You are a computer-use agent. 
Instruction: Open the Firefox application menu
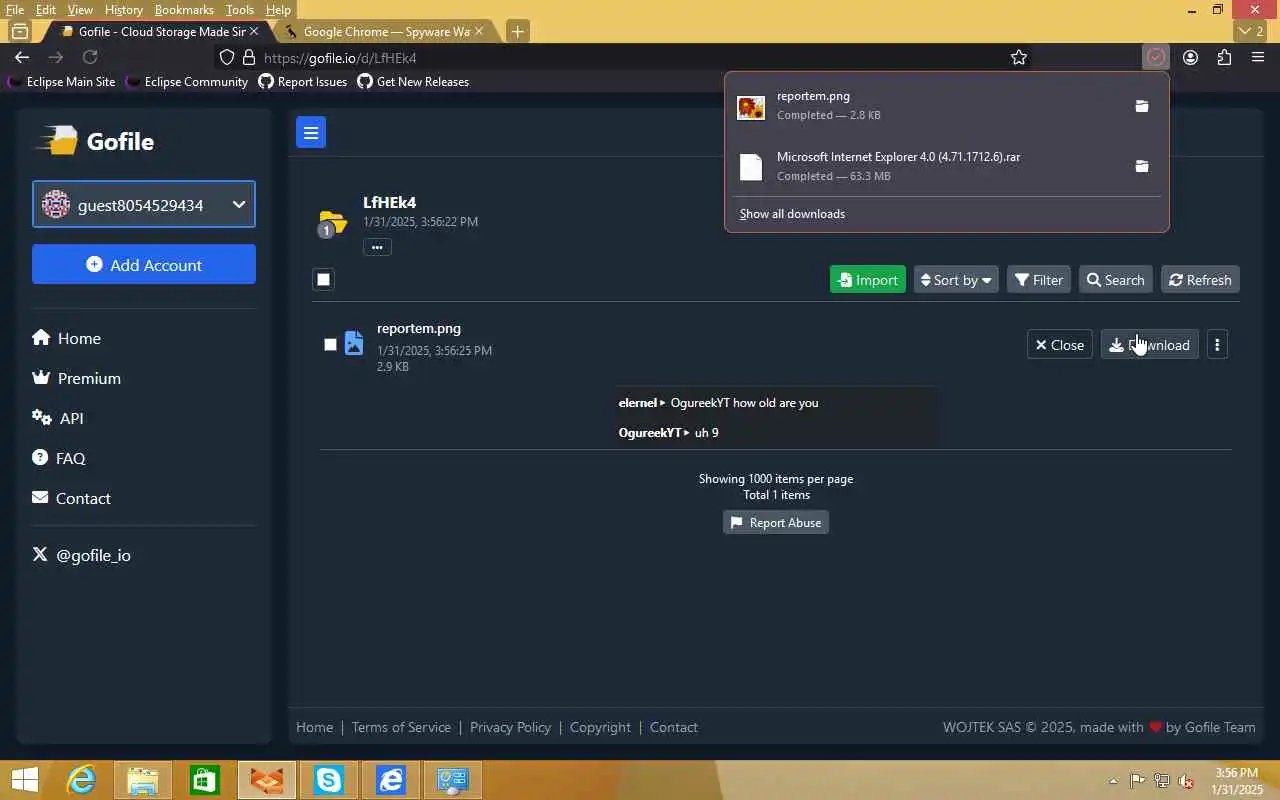pos(1258,58)
